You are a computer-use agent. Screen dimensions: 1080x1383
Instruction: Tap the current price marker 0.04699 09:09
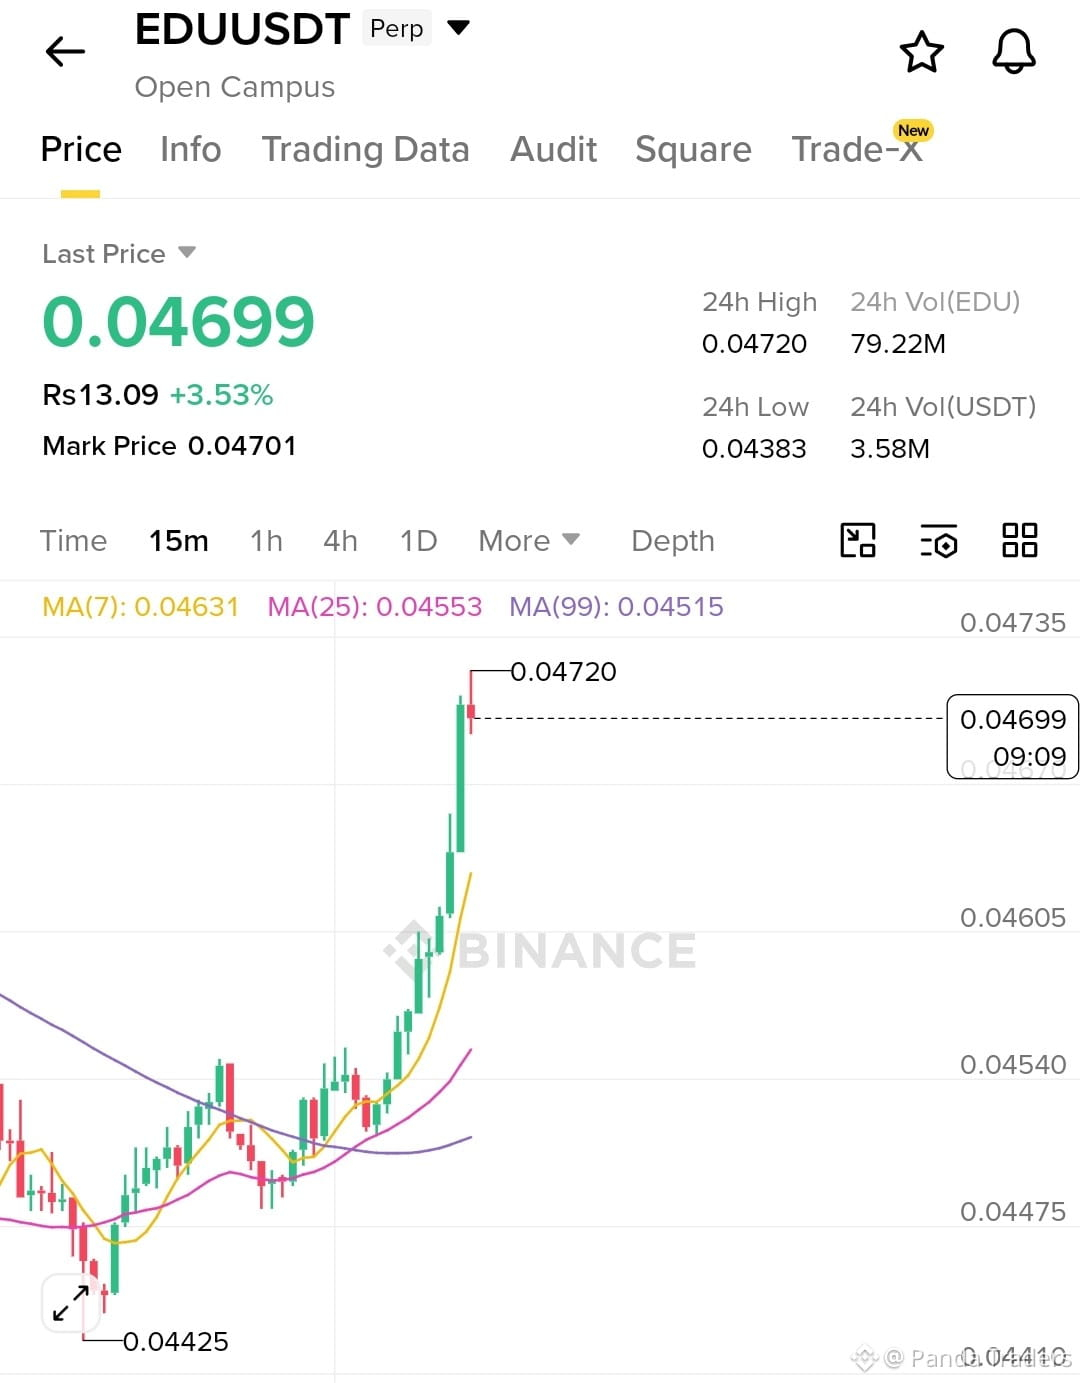[1013, 737]
